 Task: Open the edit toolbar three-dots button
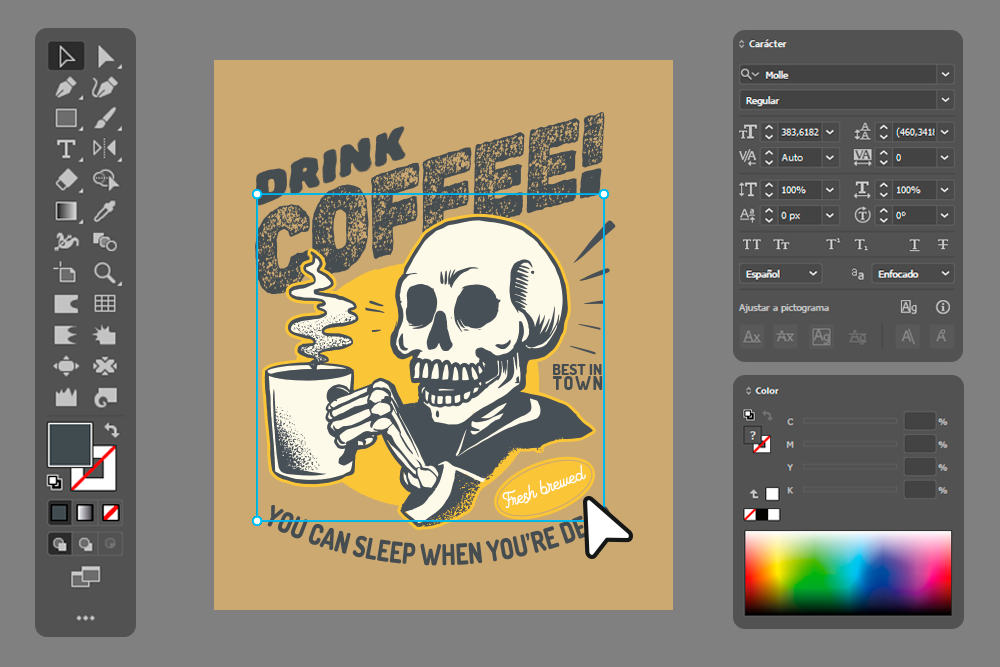pos(85,618)
